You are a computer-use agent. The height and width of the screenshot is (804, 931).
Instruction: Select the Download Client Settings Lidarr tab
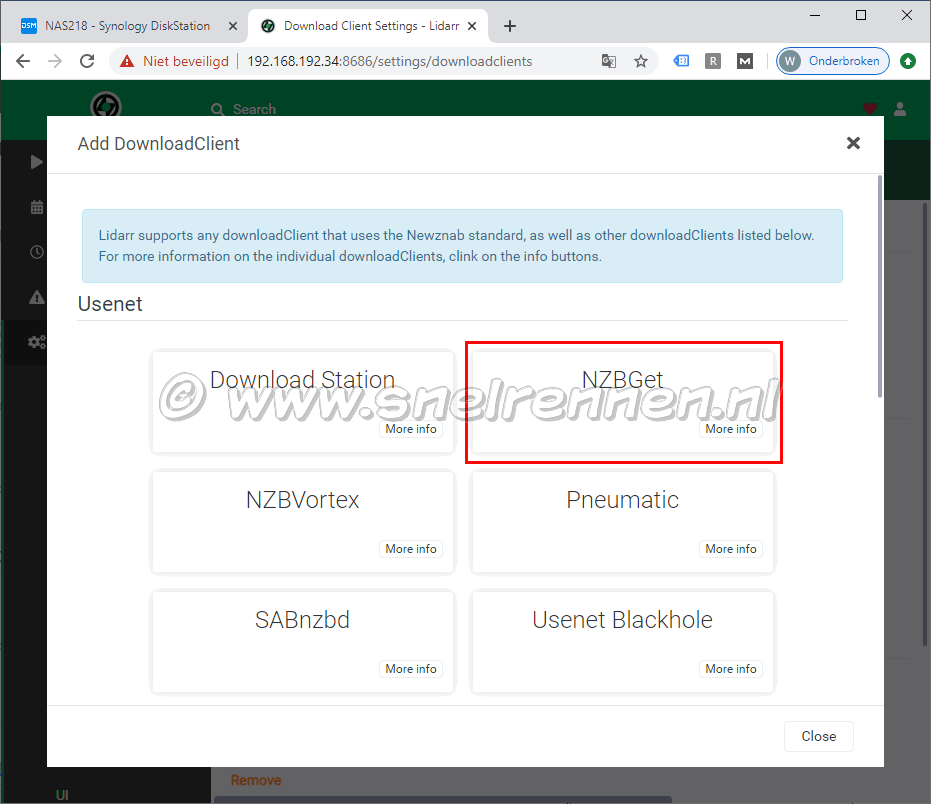[x=370, y=26]
